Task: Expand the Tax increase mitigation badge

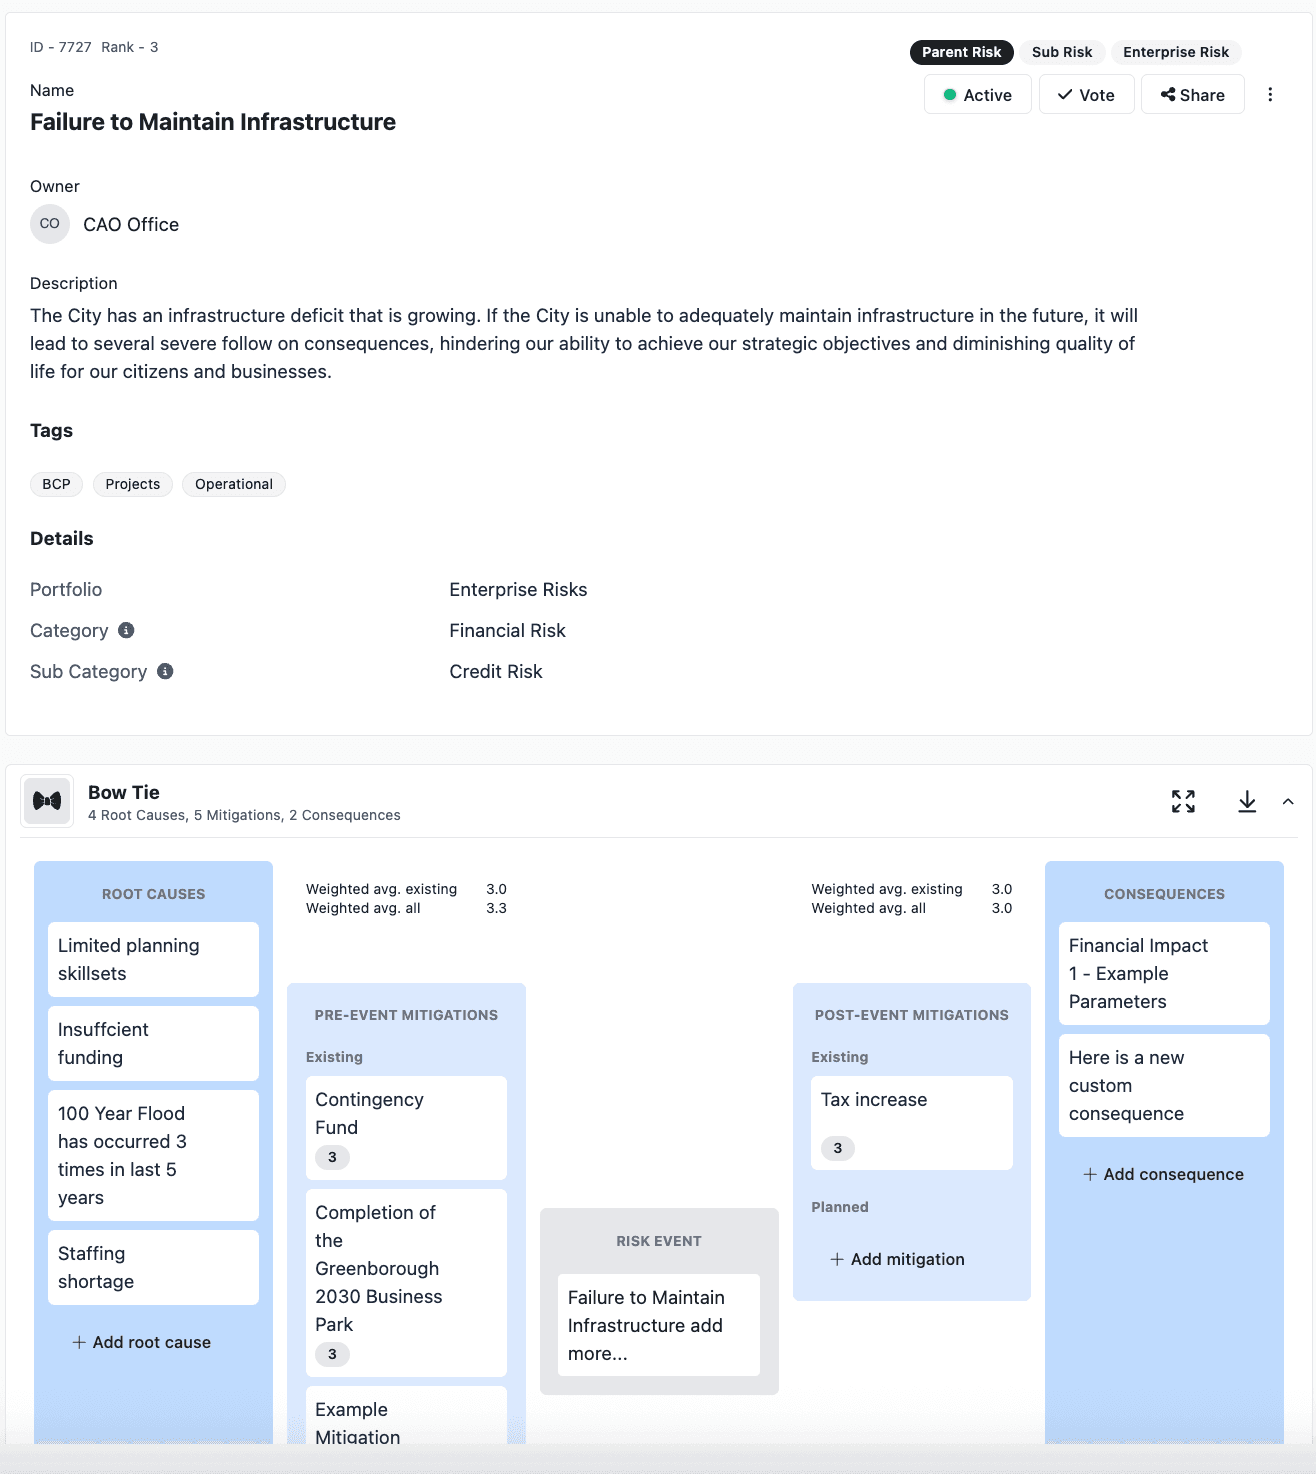Action: tap(837, 1148)
